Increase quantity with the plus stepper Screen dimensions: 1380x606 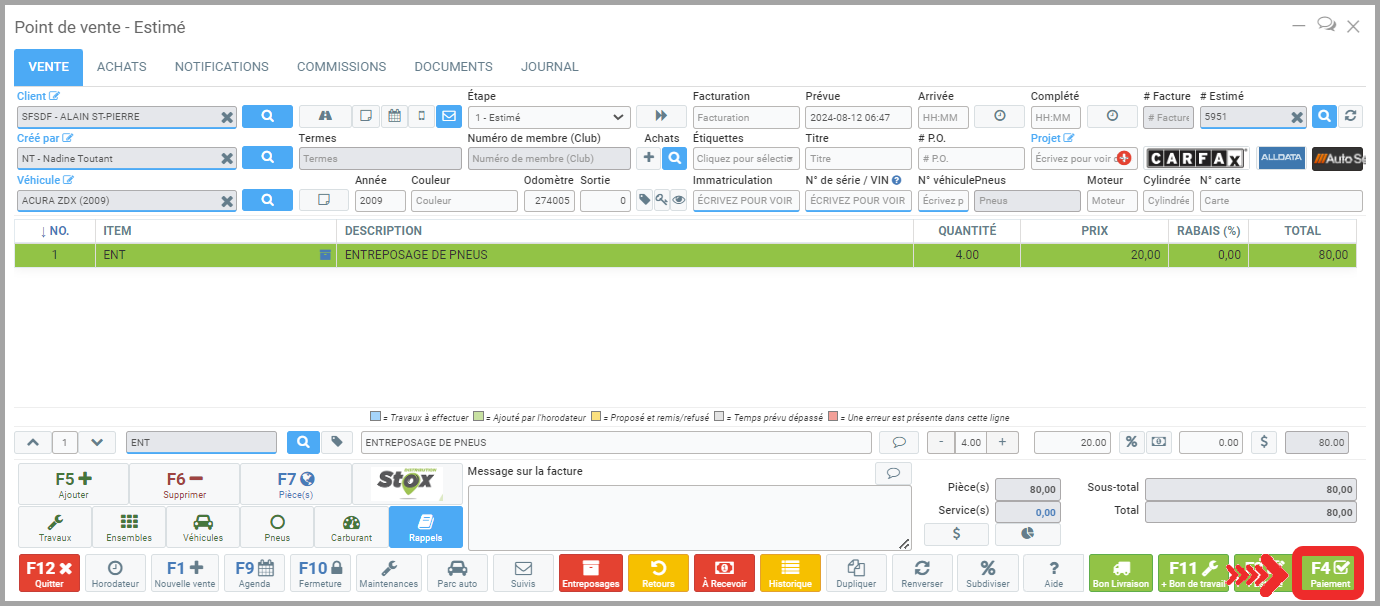(1002, 442)
